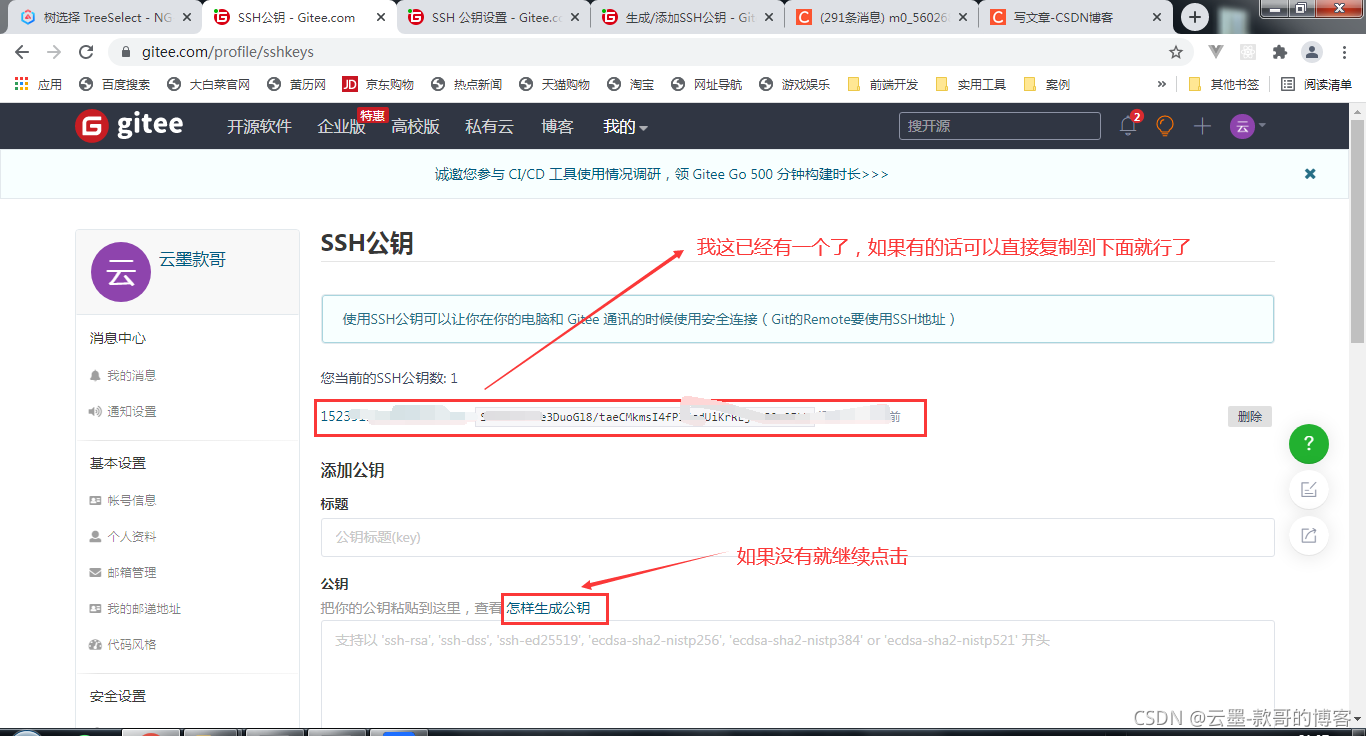Open Chrome profile avatar icon
Screen dimensions: 1366x736
(1311, 52)
